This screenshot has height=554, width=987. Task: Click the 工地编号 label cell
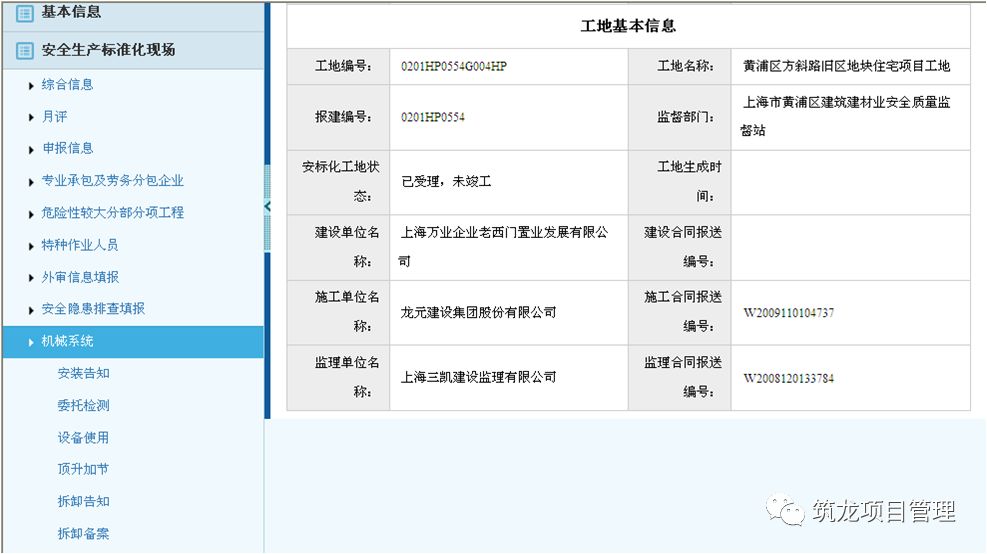coord(339,66)
